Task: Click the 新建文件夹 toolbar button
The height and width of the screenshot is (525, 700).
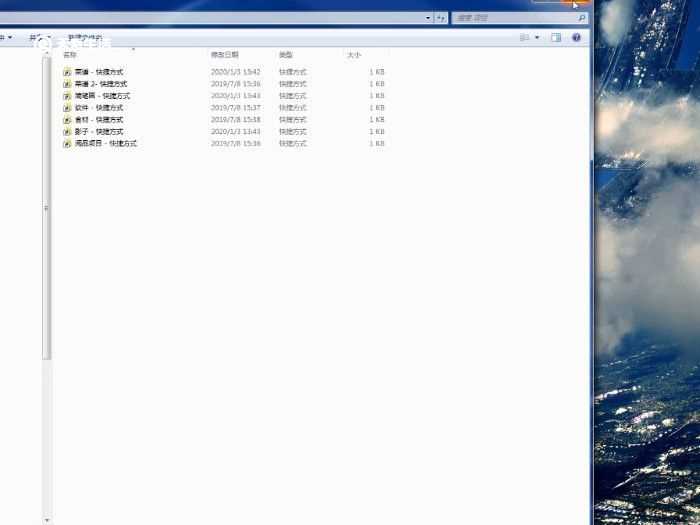Action: pos(85,38)
